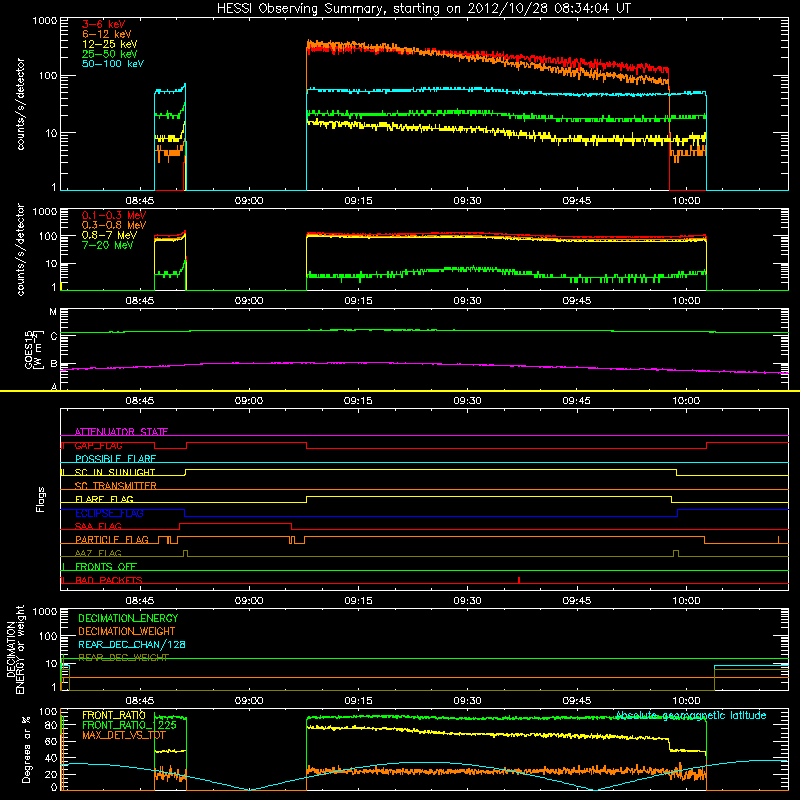
Task: Click the MAX_DET_VS_TOT legend label
Action: 123,735
